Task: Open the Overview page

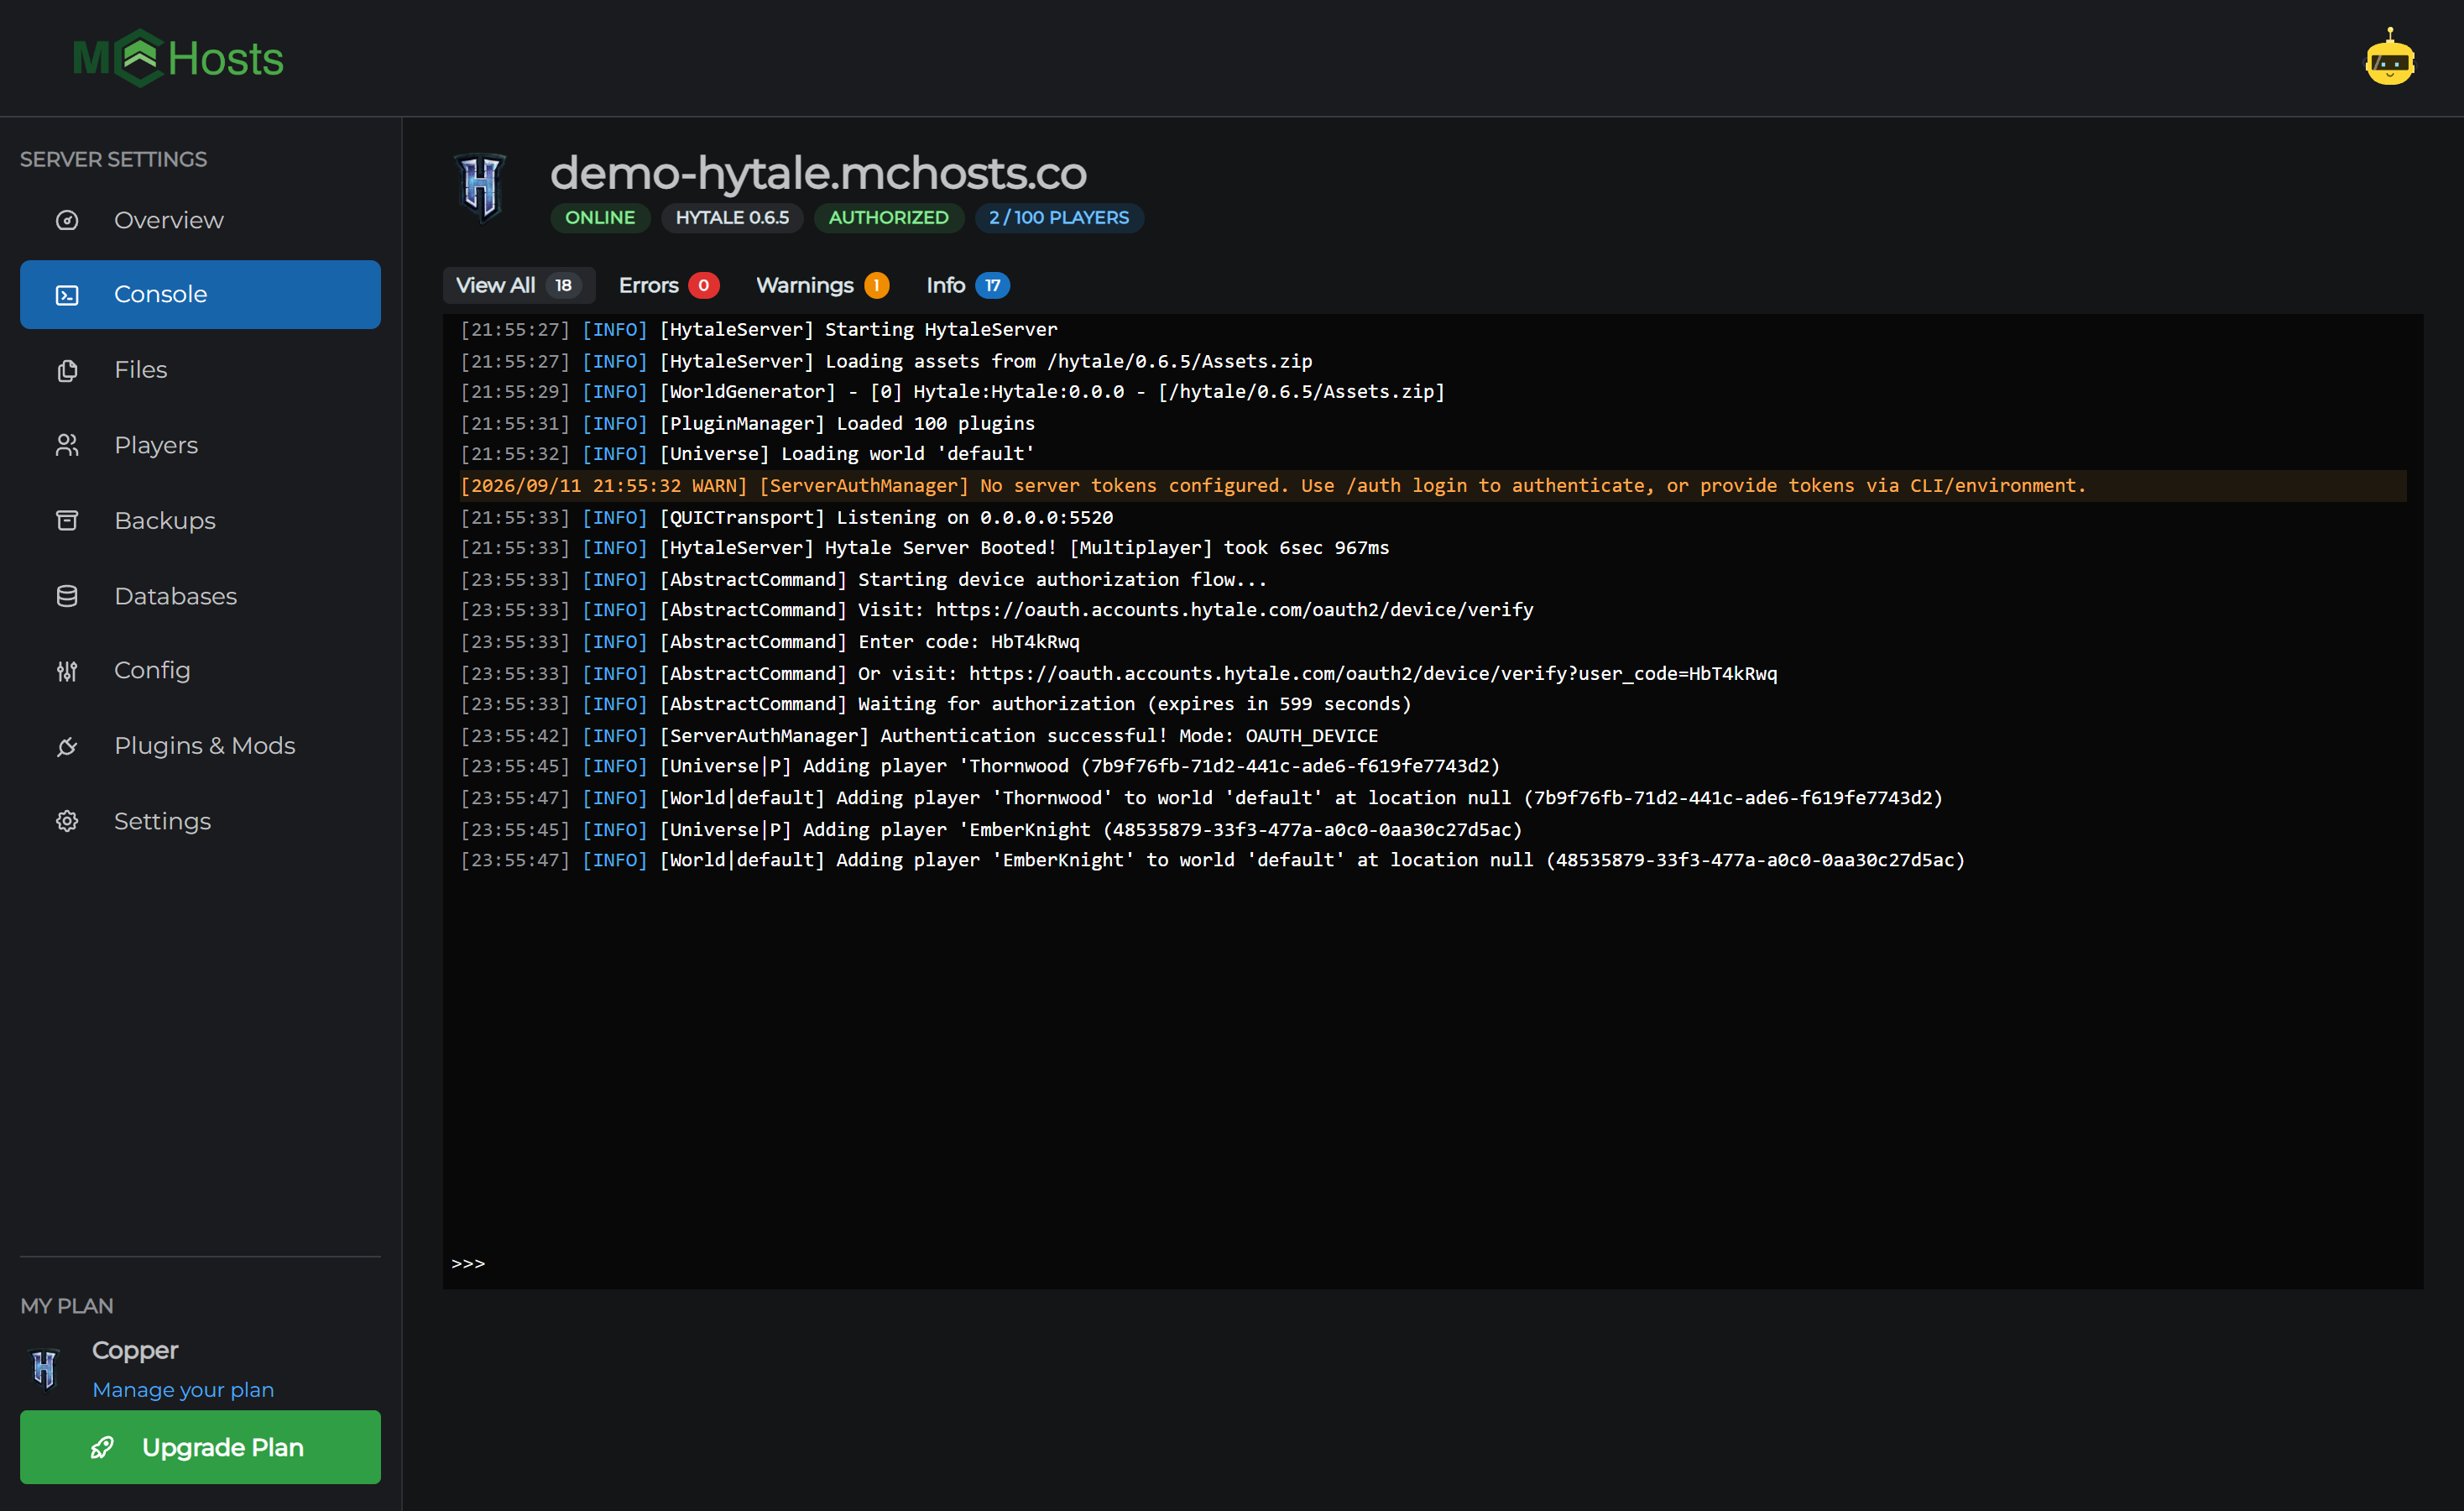Action: (x=200, y=220)
